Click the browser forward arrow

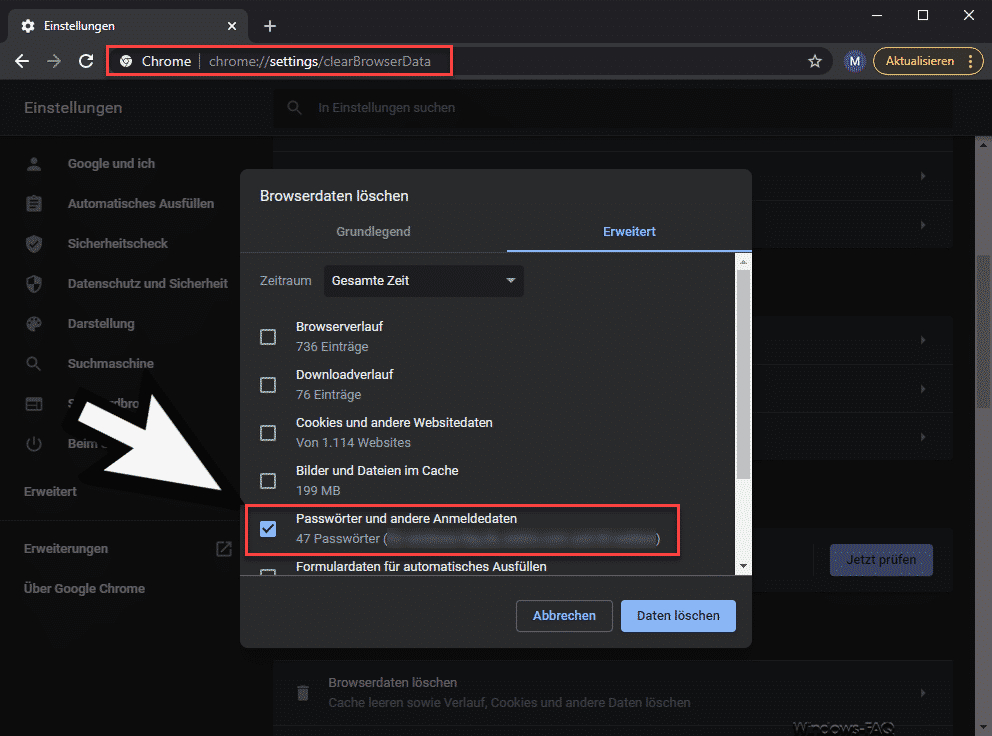(x=54, y=61)
